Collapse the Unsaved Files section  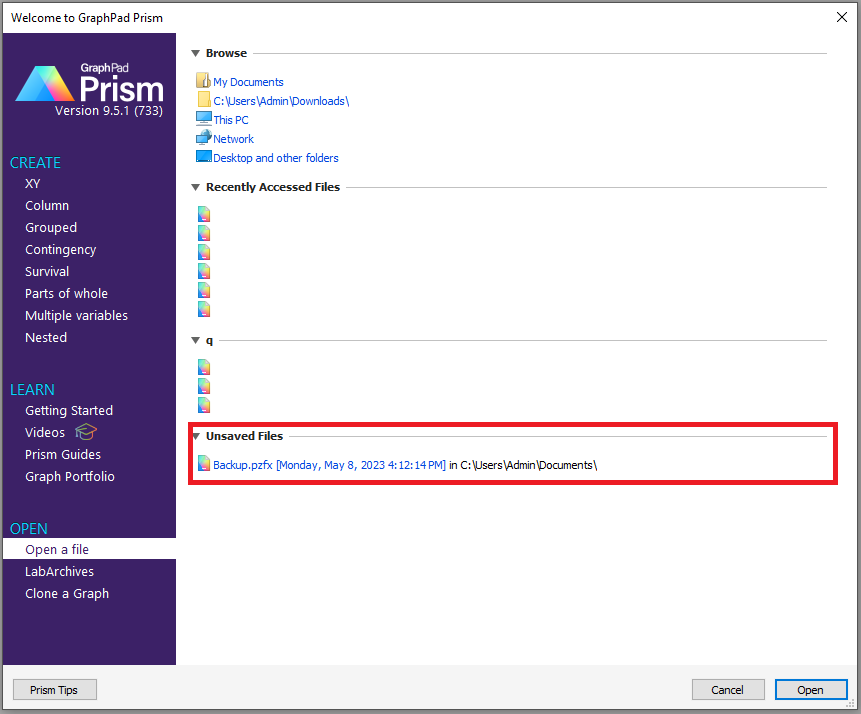click(196, 436)
